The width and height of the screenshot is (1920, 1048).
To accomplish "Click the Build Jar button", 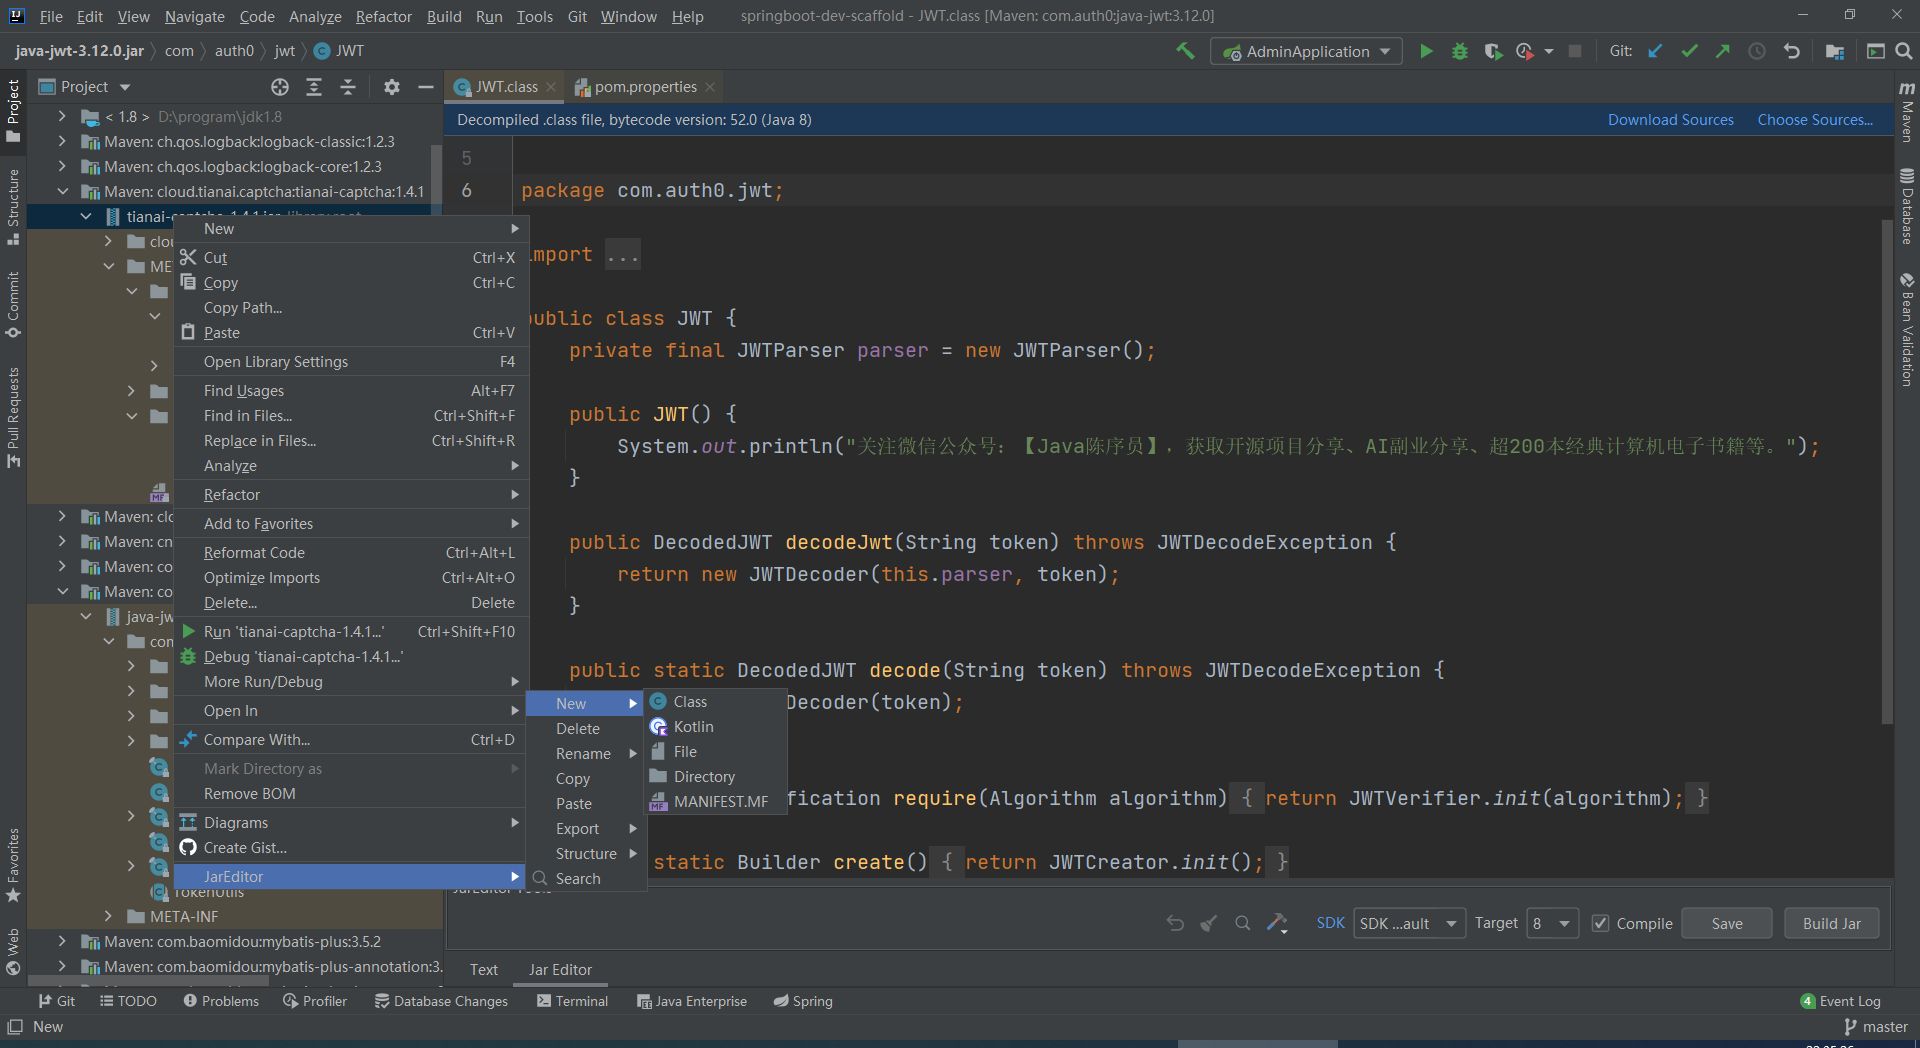I will point(1831,923).
